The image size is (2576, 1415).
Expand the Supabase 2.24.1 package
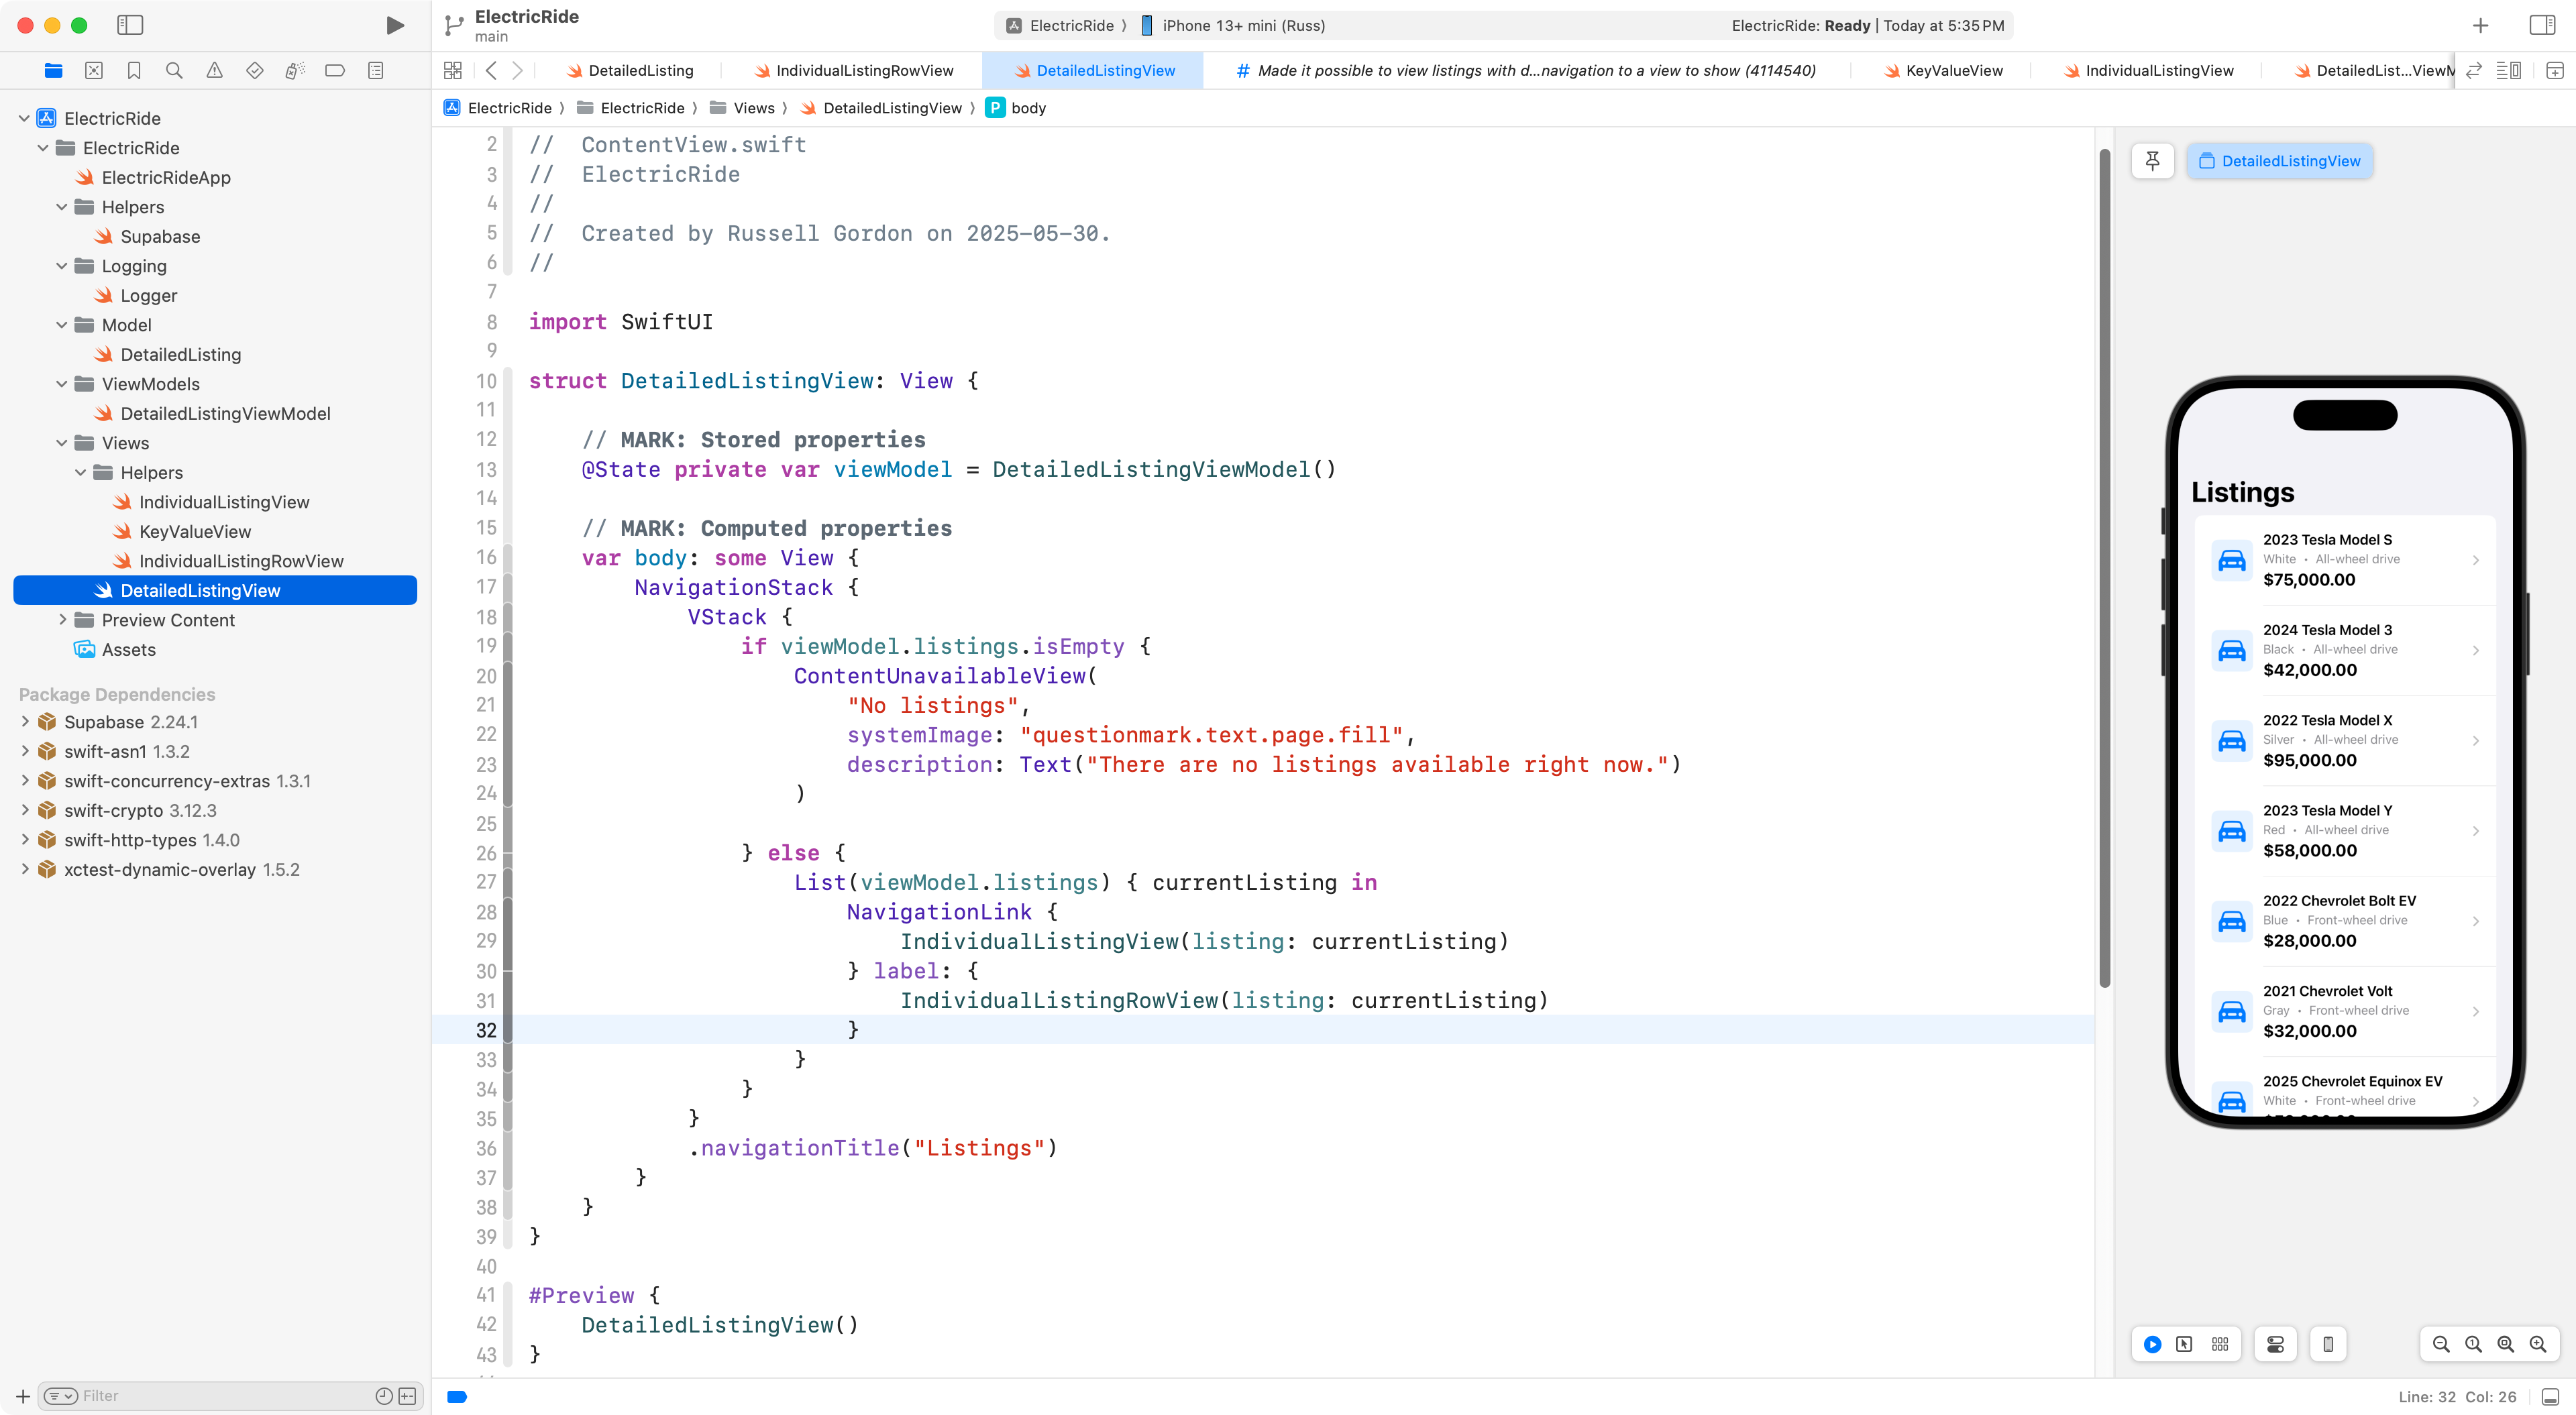25,722
